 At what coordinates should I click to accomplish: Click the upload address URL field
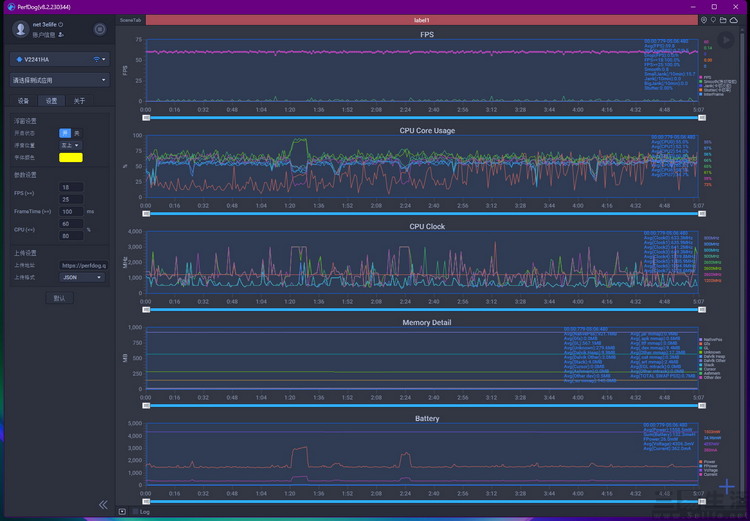point(84,265)
